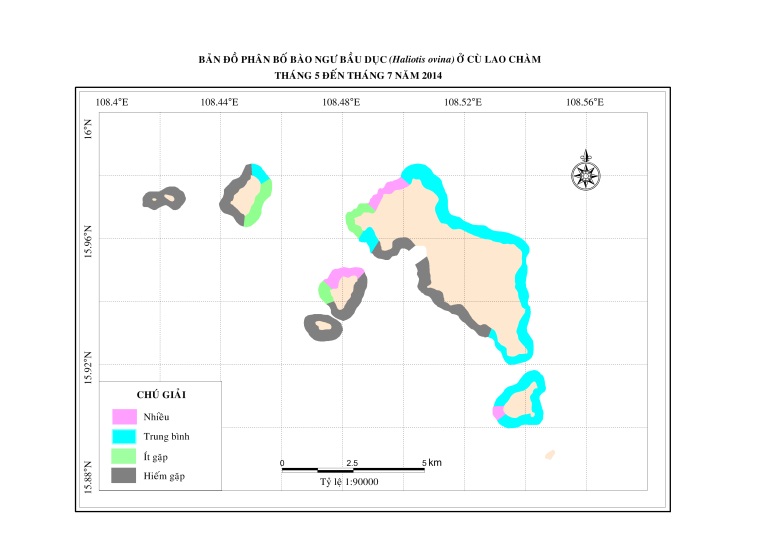This screenshot has height=536, width=761.
Task: Click the 108.44°E longitude label
Action: (219, 102)
